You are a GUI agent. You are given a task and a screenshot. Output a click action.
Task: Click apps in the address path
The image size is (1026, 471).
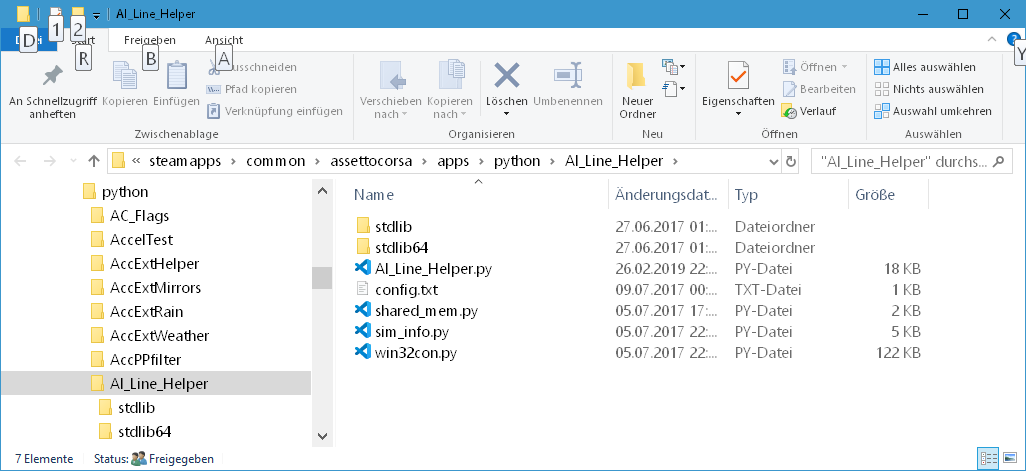coord(453,161)
